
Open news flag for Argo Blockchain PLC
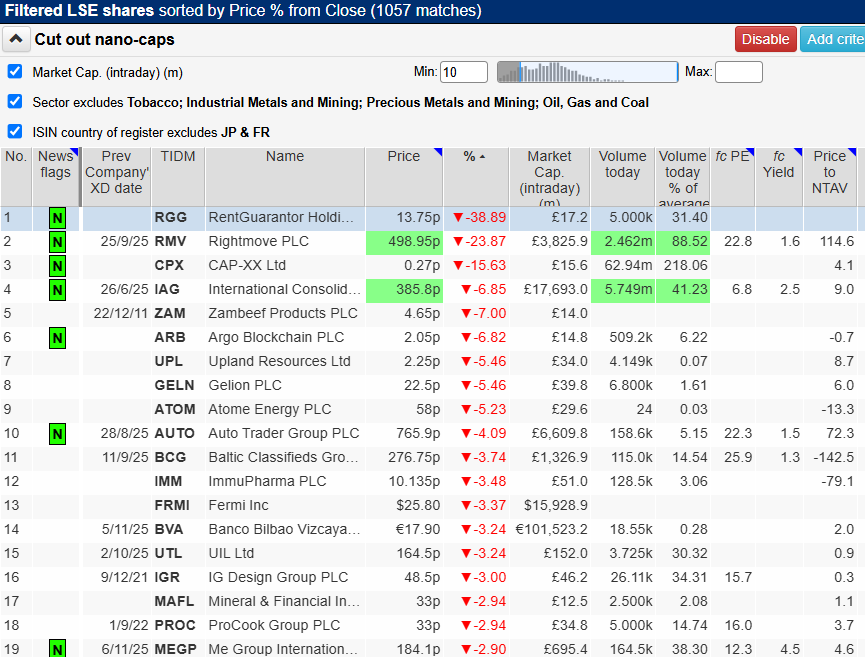tap(57, 338)
